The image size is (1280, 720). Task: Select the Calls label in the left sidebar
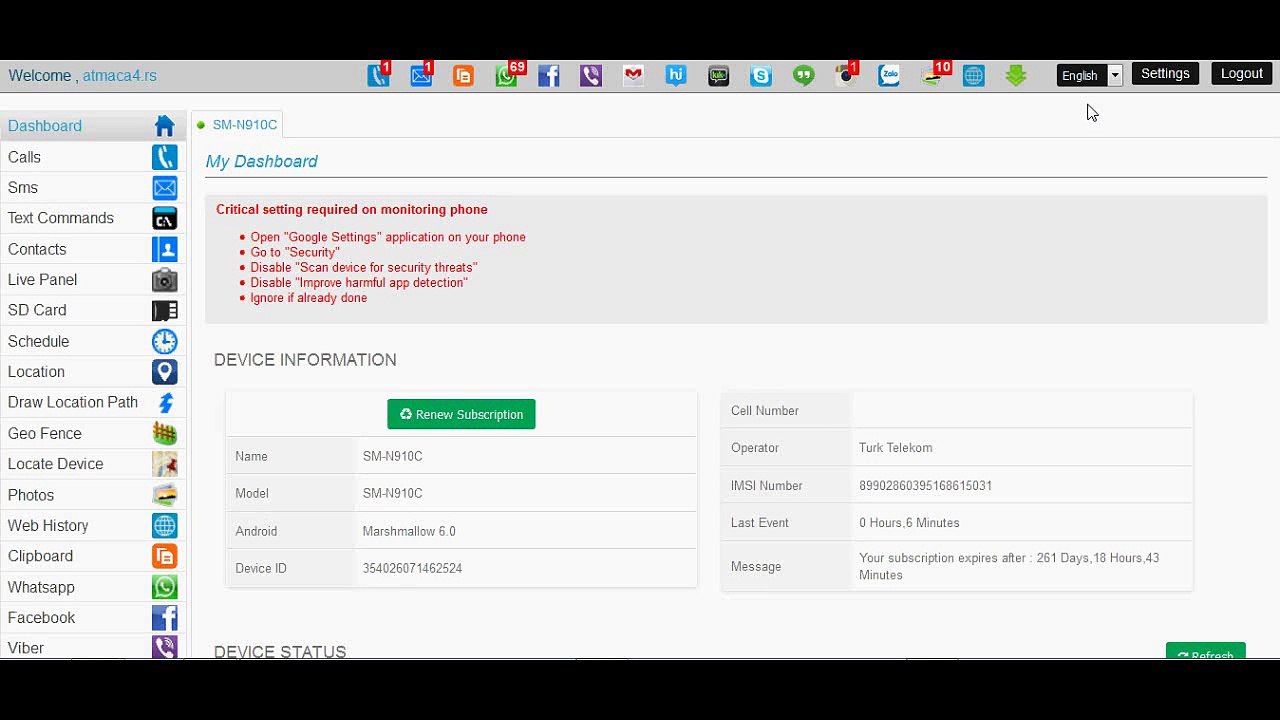click(x=24, y=157)
